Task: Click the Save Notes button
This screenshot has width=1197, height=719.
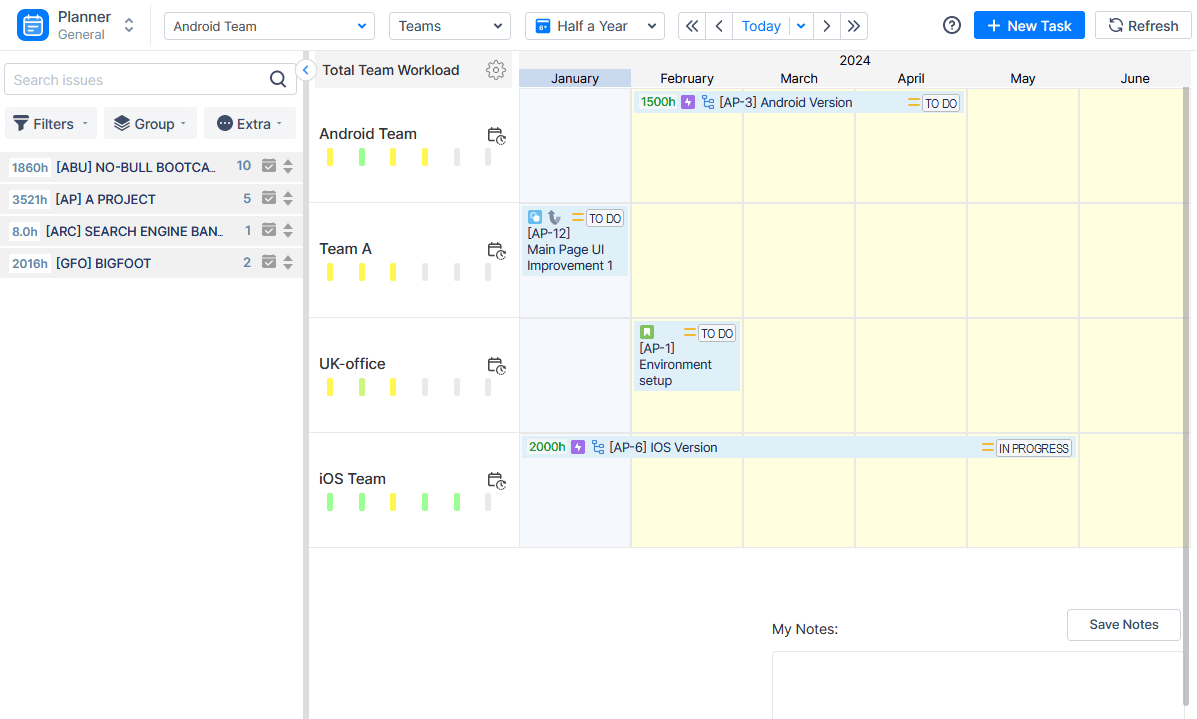Action: [x=1123, y=624]
